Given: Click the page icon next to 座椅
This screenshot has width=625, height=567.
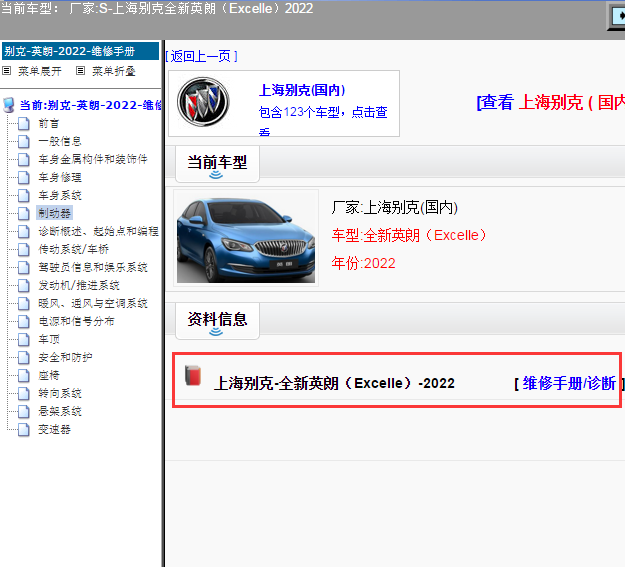Looking at the screenshot, I should click(24, 376).
